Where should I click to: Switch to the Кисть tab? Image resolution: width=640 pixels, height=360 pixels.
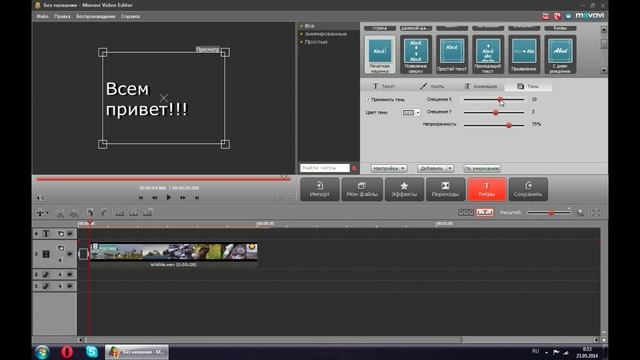coord(432,86)
